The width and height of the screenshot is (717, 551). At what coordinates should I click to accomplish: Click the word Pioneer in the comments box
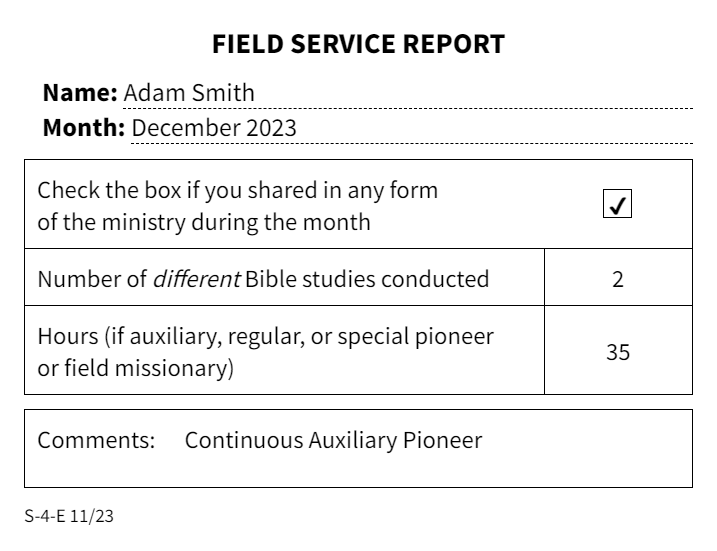445,440
